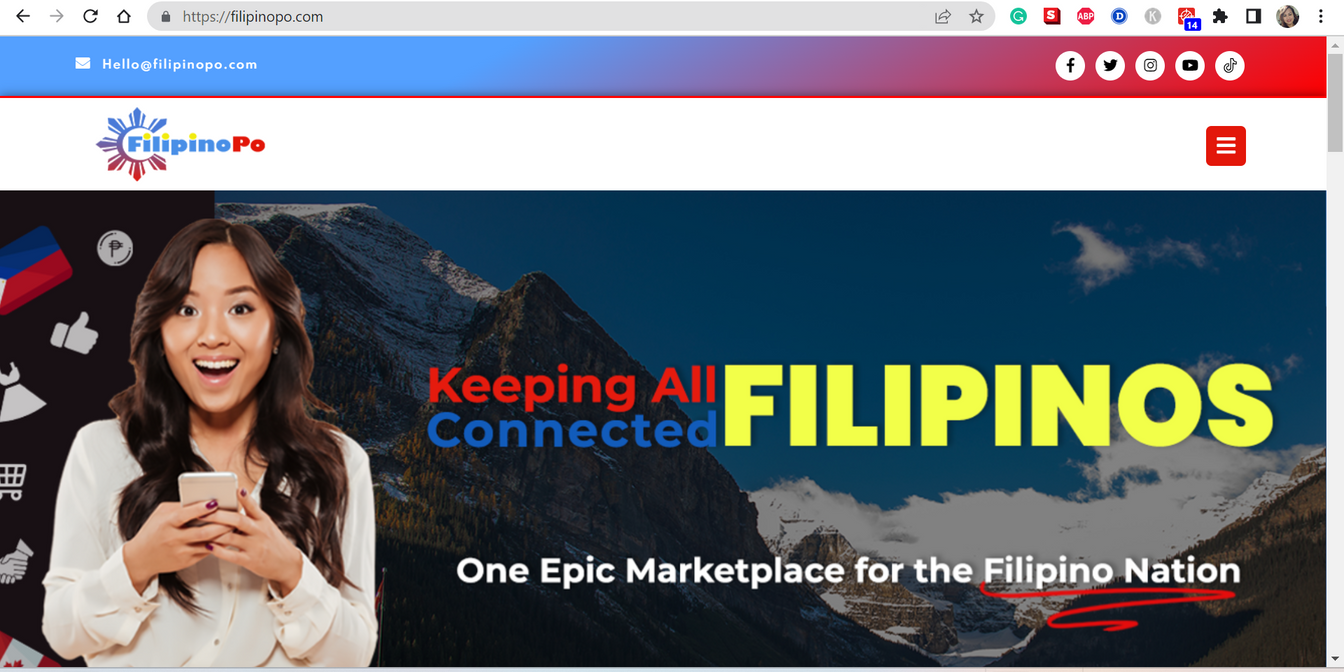1344x672 pixels.
Task: Open the Chrome three-dot menu
Action: click(1321, 16)
